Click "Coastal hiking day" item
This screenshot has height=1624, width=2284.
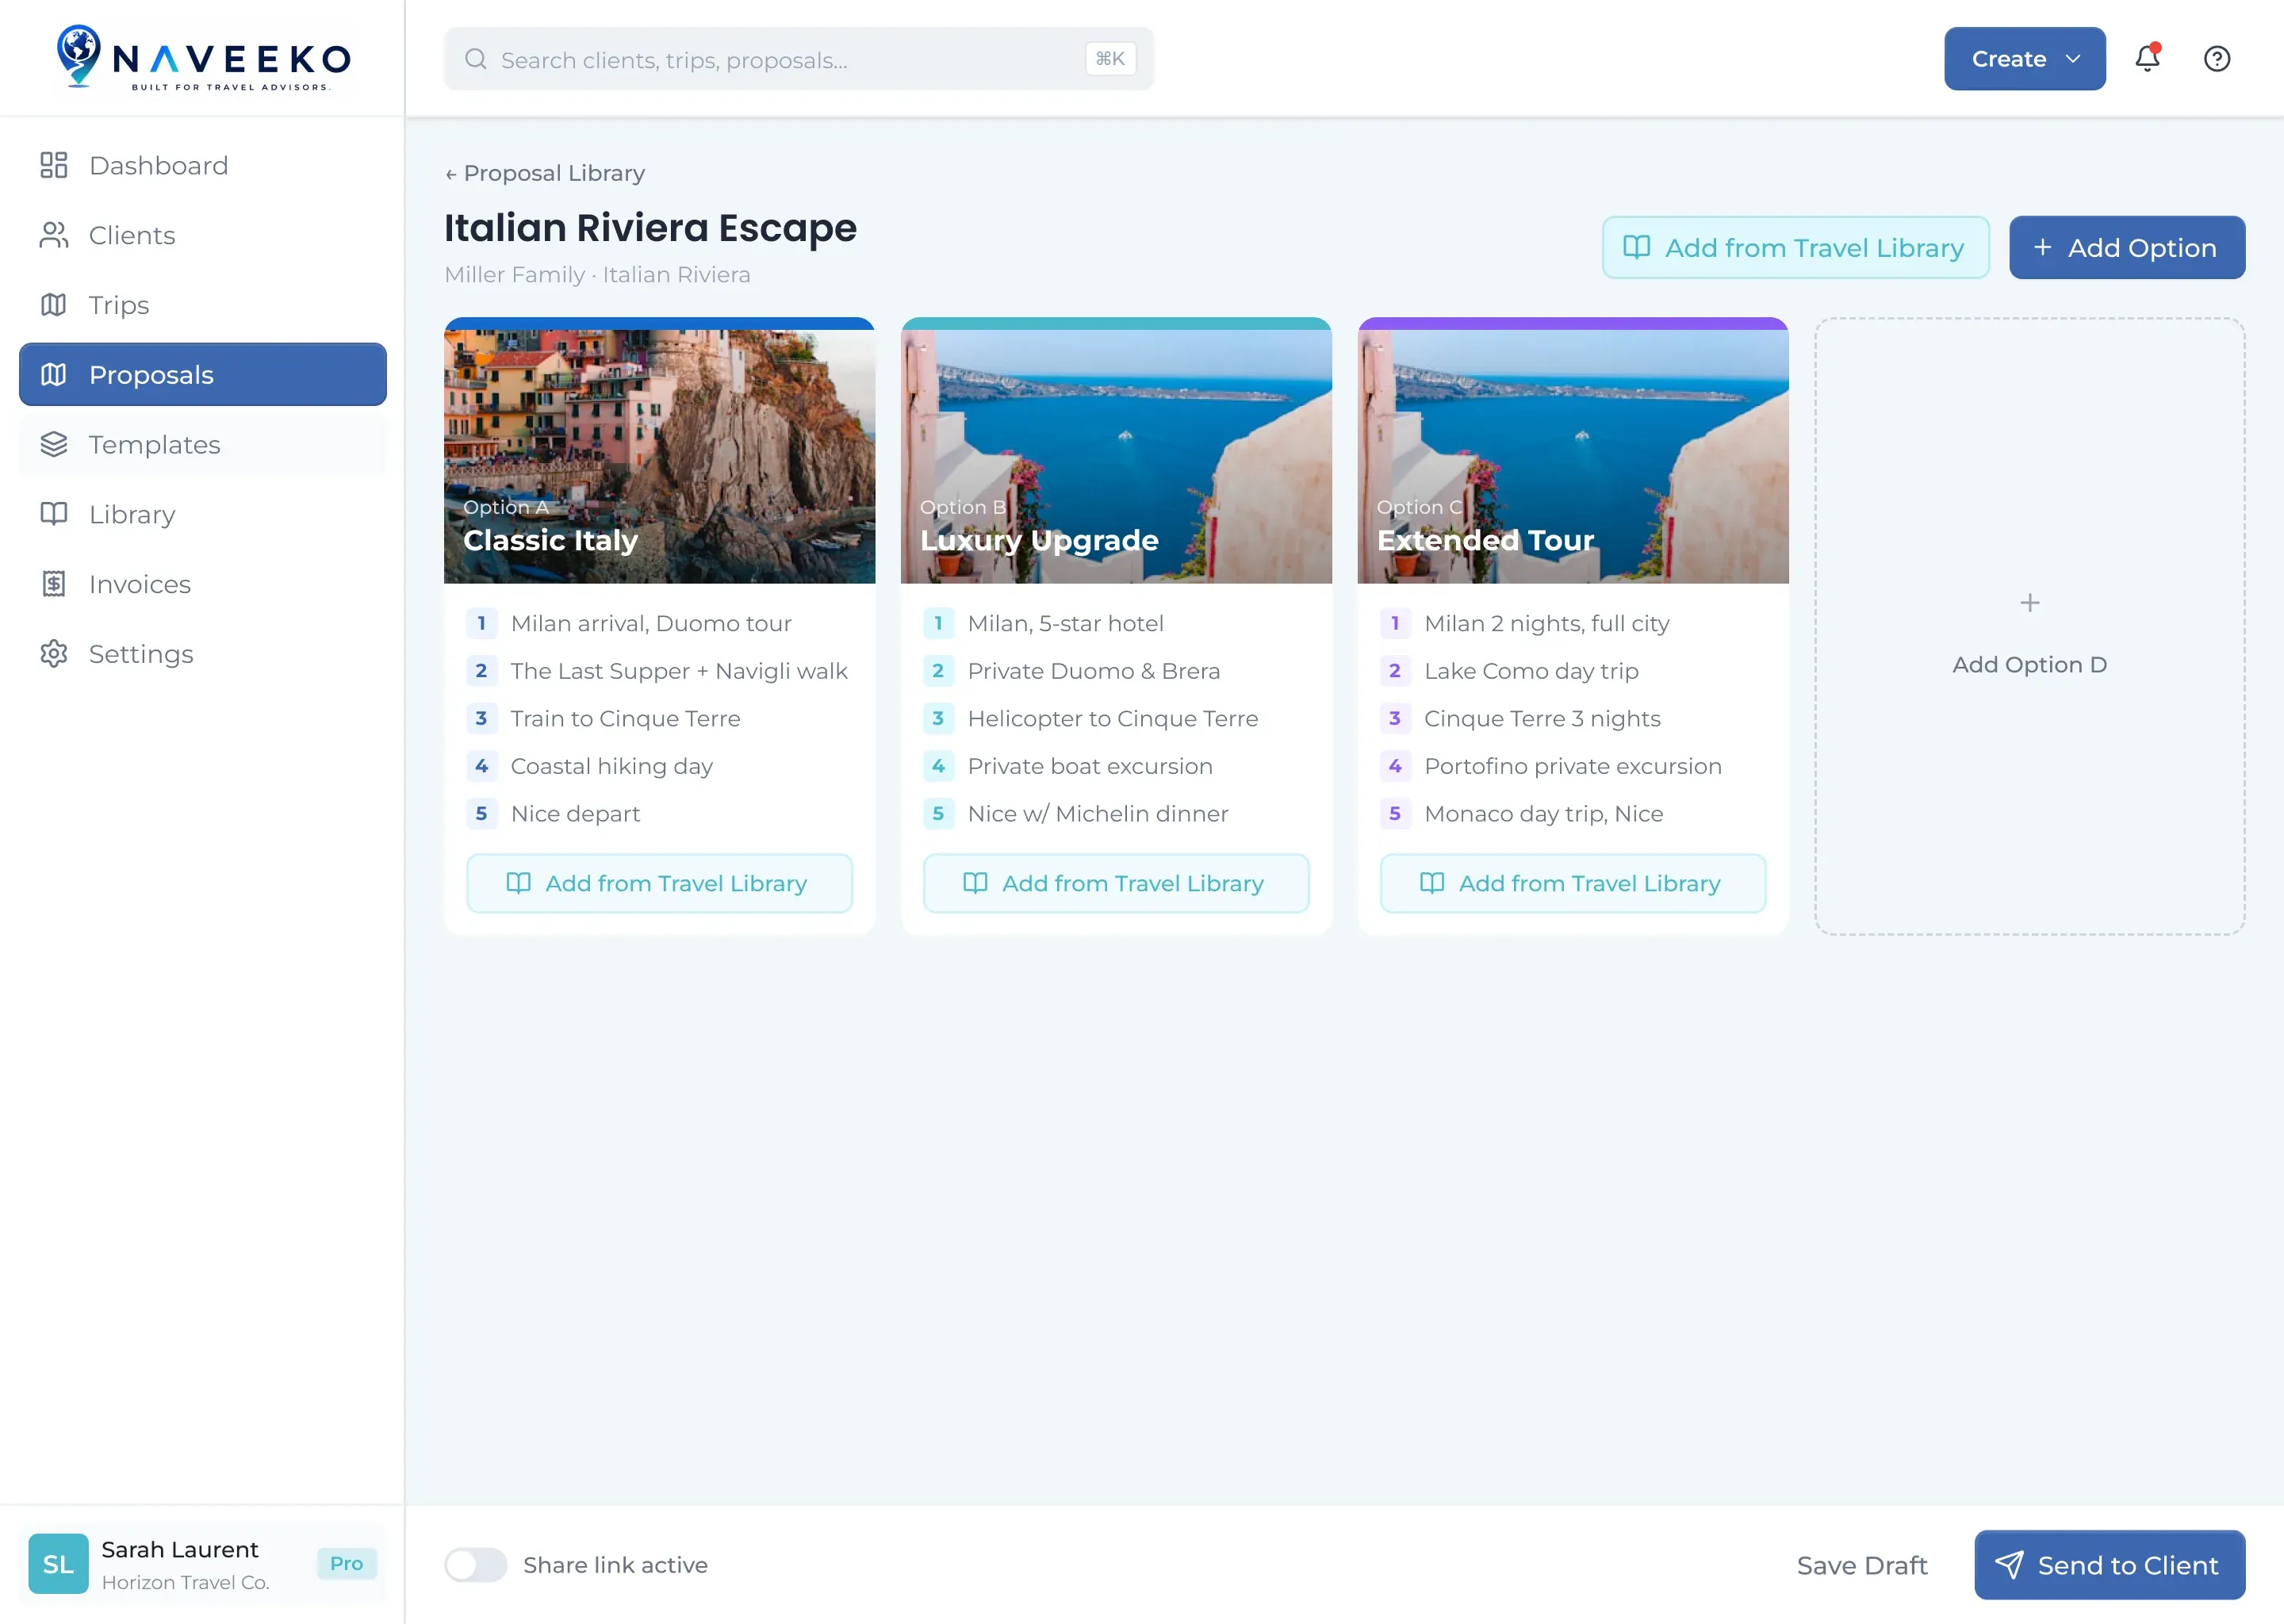[611, 767]
